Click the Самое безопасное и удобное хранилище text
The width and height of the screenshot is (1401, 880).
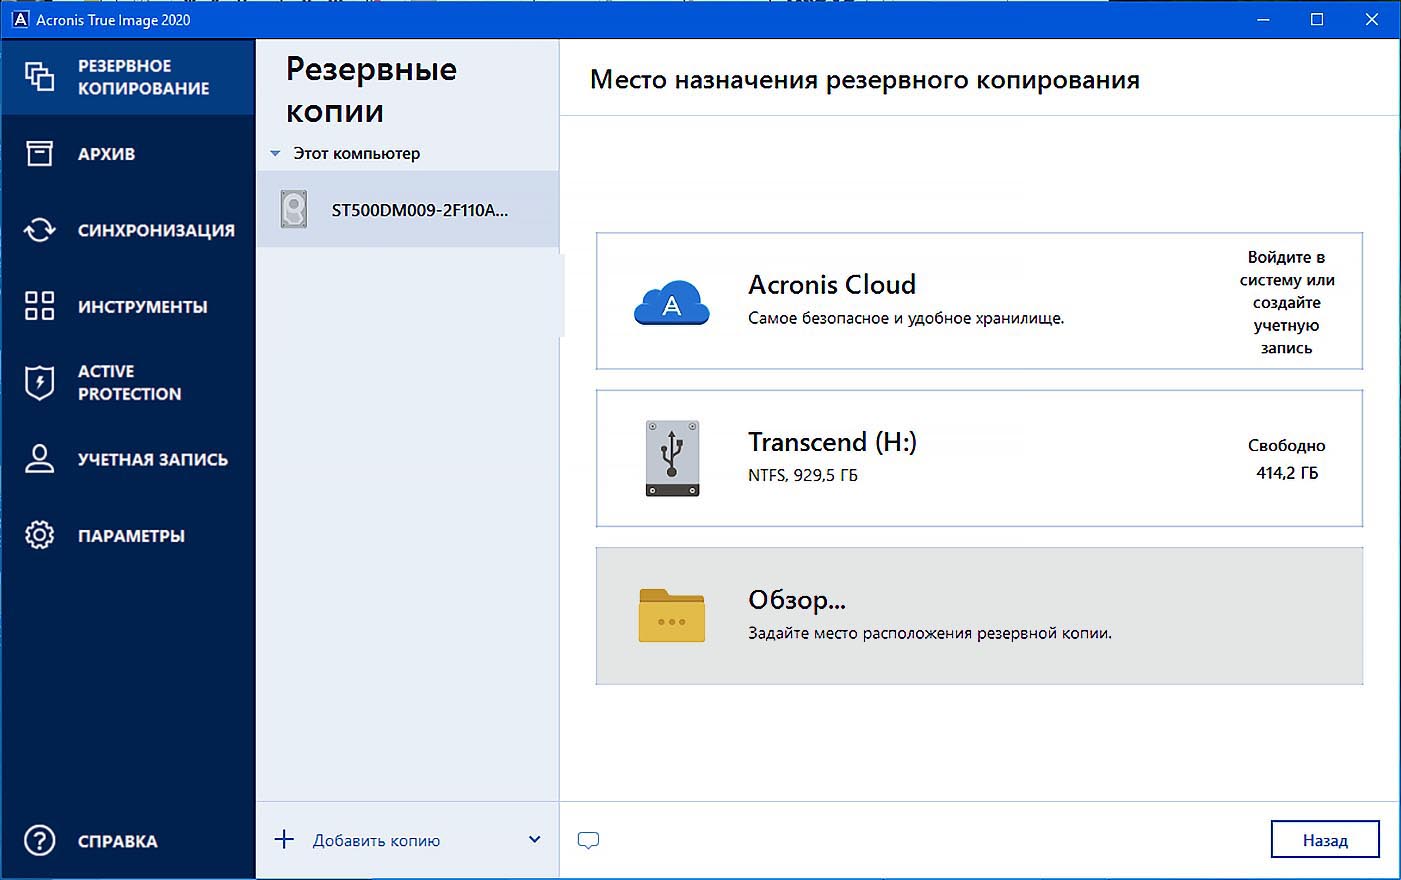906,318
